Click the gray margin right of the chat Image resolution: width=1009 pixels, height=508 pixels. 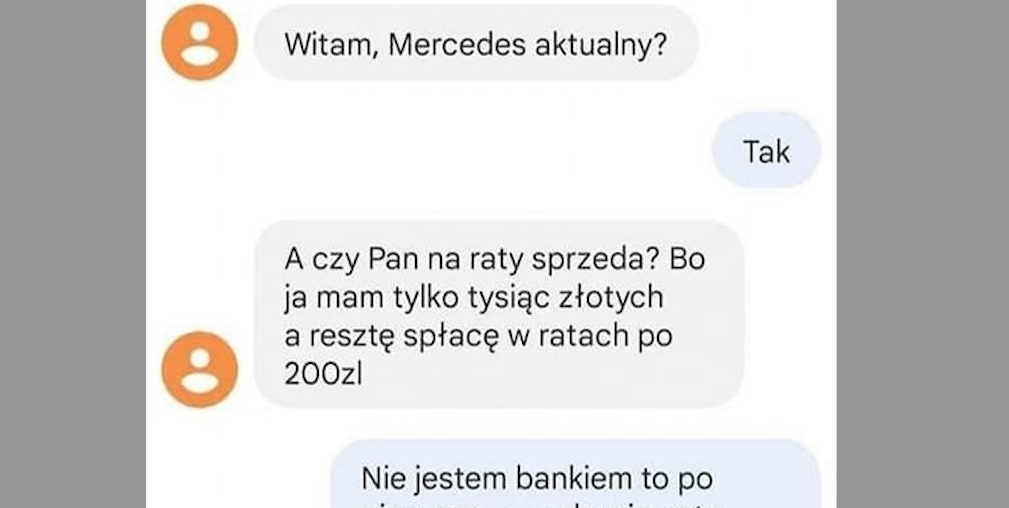[923, 254]
